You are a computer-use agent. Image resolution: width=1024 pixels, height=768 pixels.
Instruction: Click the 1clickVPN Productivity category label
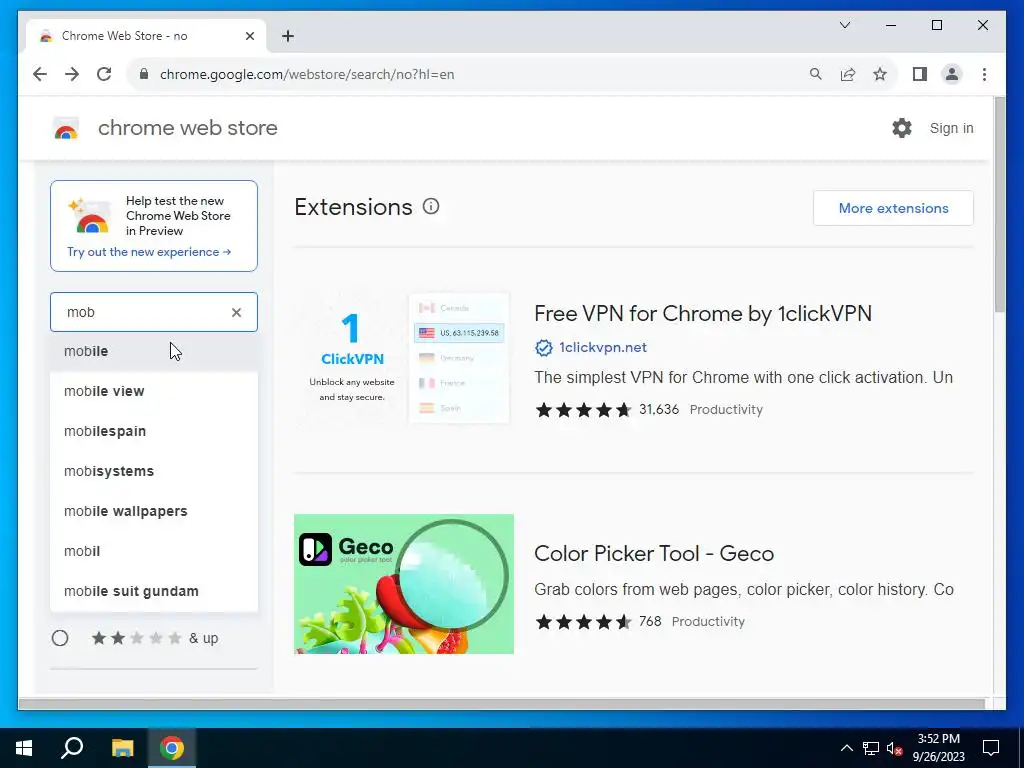click(x=726, y=409)
